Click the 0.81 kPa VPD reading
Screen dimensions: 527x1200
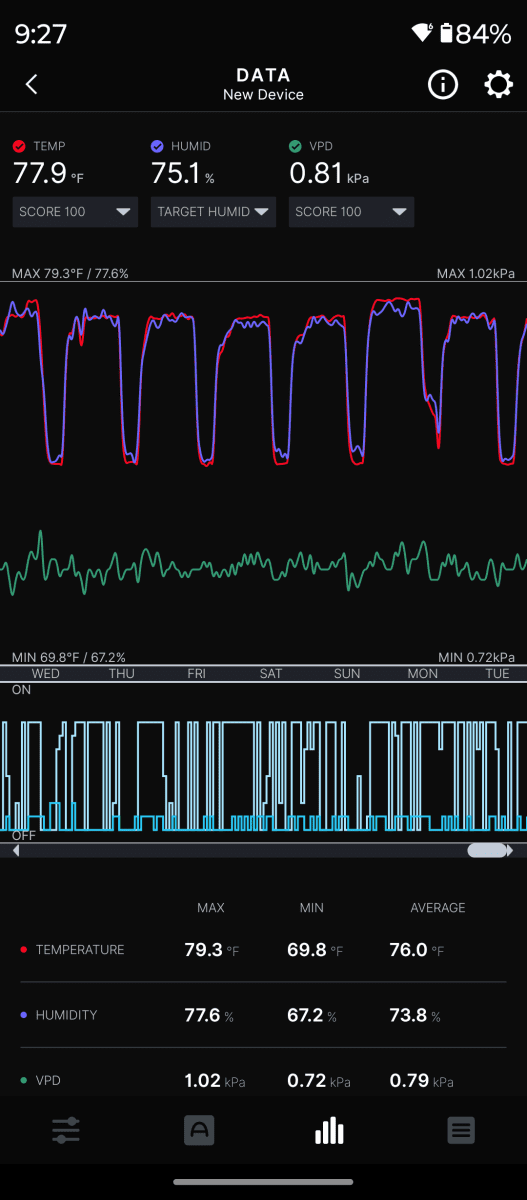330,174
